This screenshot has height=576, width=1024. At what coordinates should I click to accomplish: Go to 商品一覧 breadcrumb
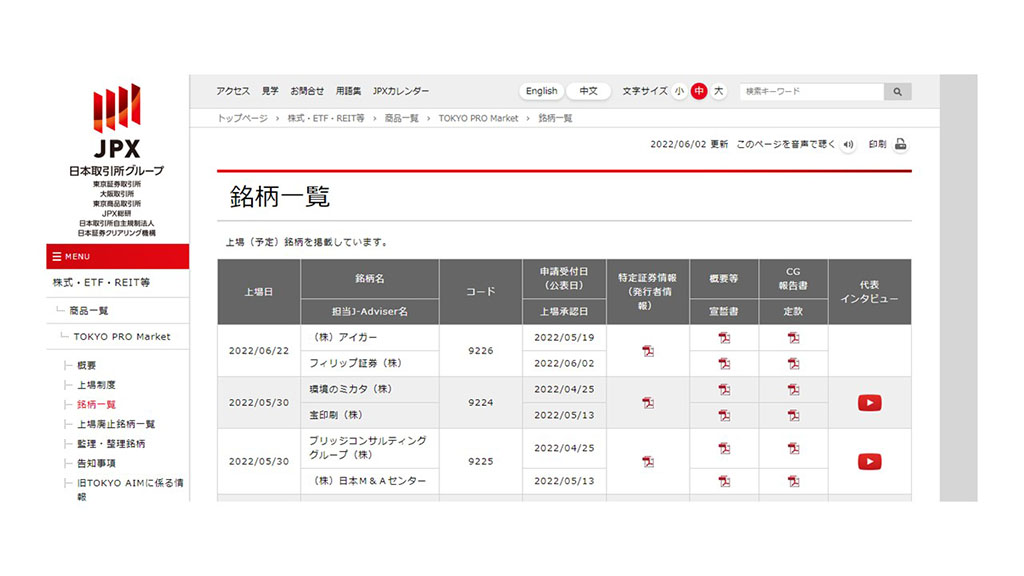pyautogui.click(x=402, y=118)
